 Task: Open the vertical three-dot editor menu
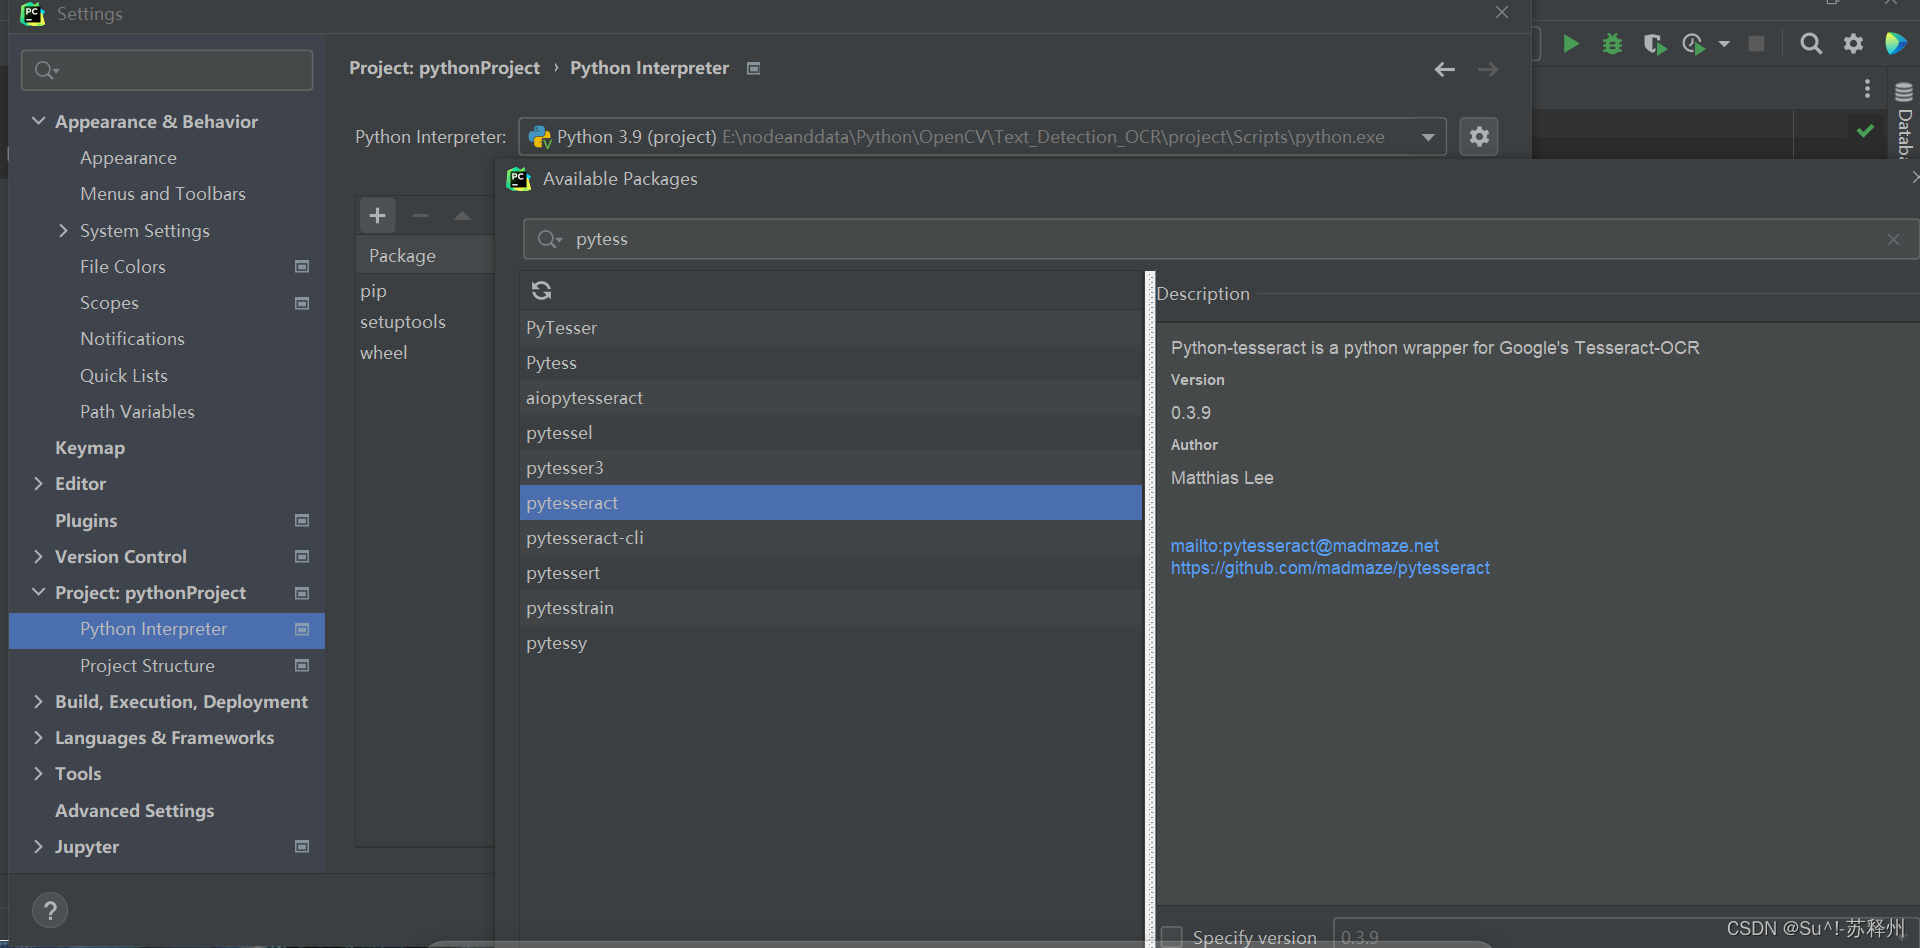pyautogui.click(x=1867, y=89)
